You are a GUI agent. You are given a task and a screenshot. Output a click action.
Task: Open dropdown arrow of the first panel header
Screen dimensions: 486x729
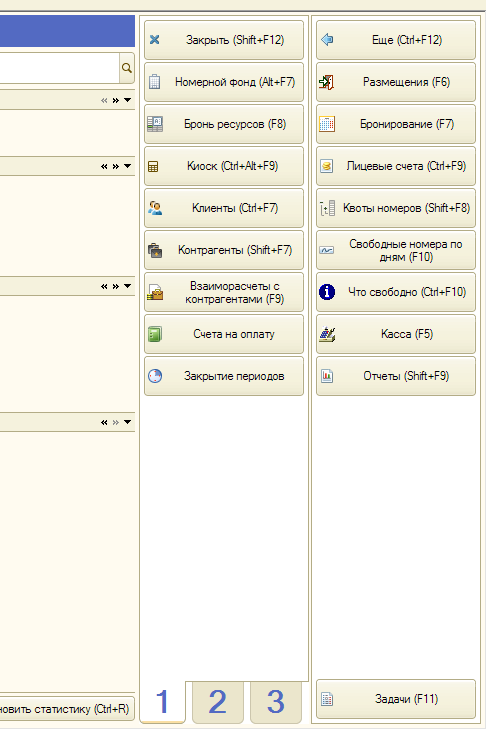click(127, 100)
